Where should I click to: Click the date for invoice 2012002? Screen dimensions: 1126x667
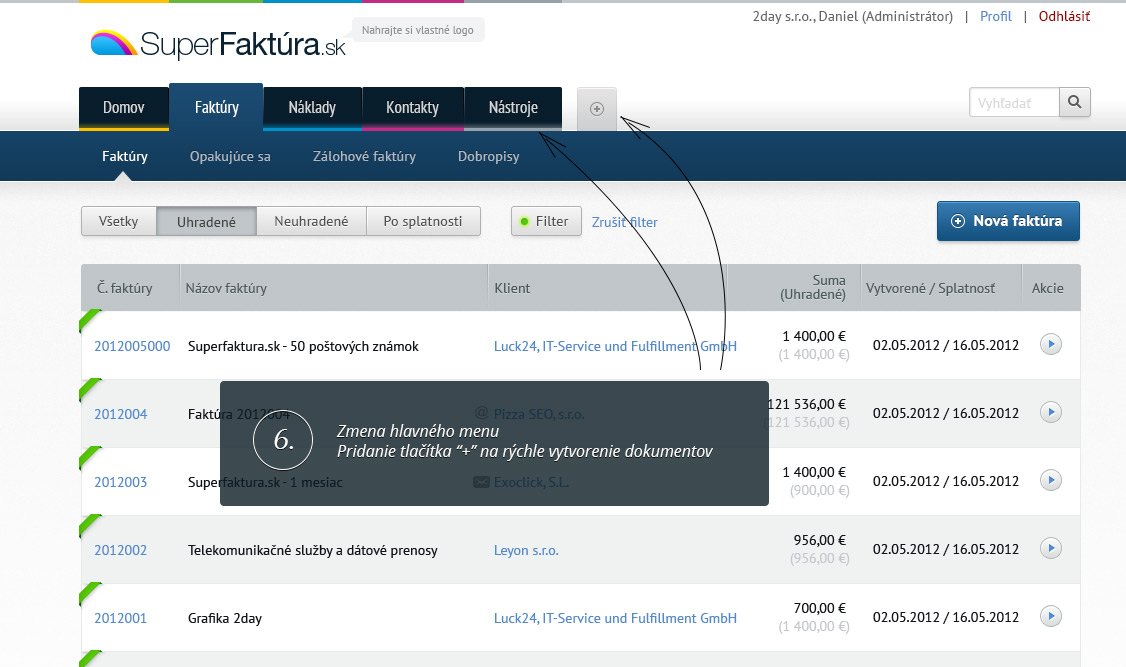[x=946, y=549]
